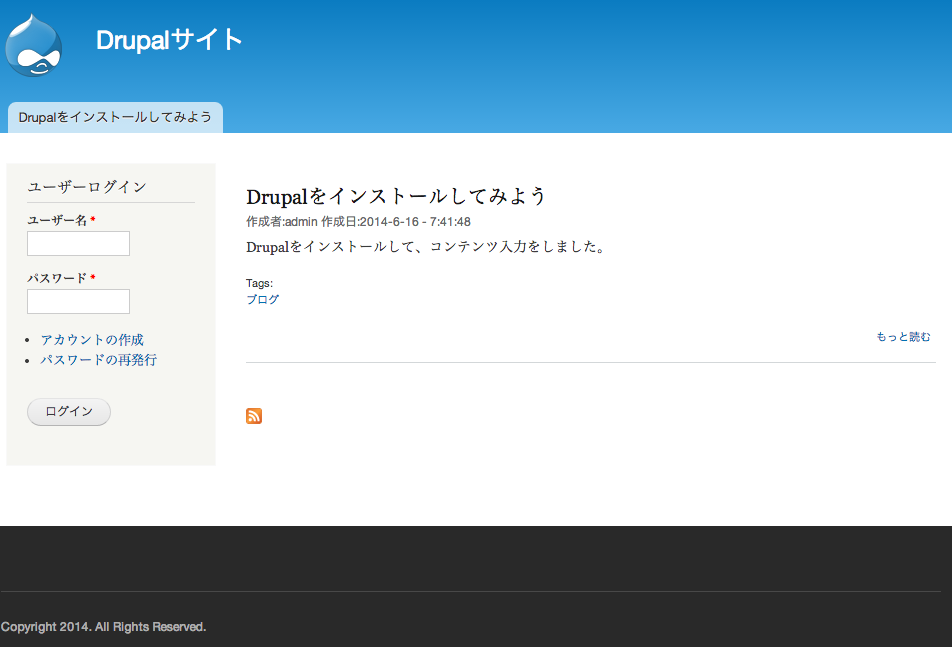Click the パスワード field label
This screenshot has width=952, height=647.
(57, 278)
